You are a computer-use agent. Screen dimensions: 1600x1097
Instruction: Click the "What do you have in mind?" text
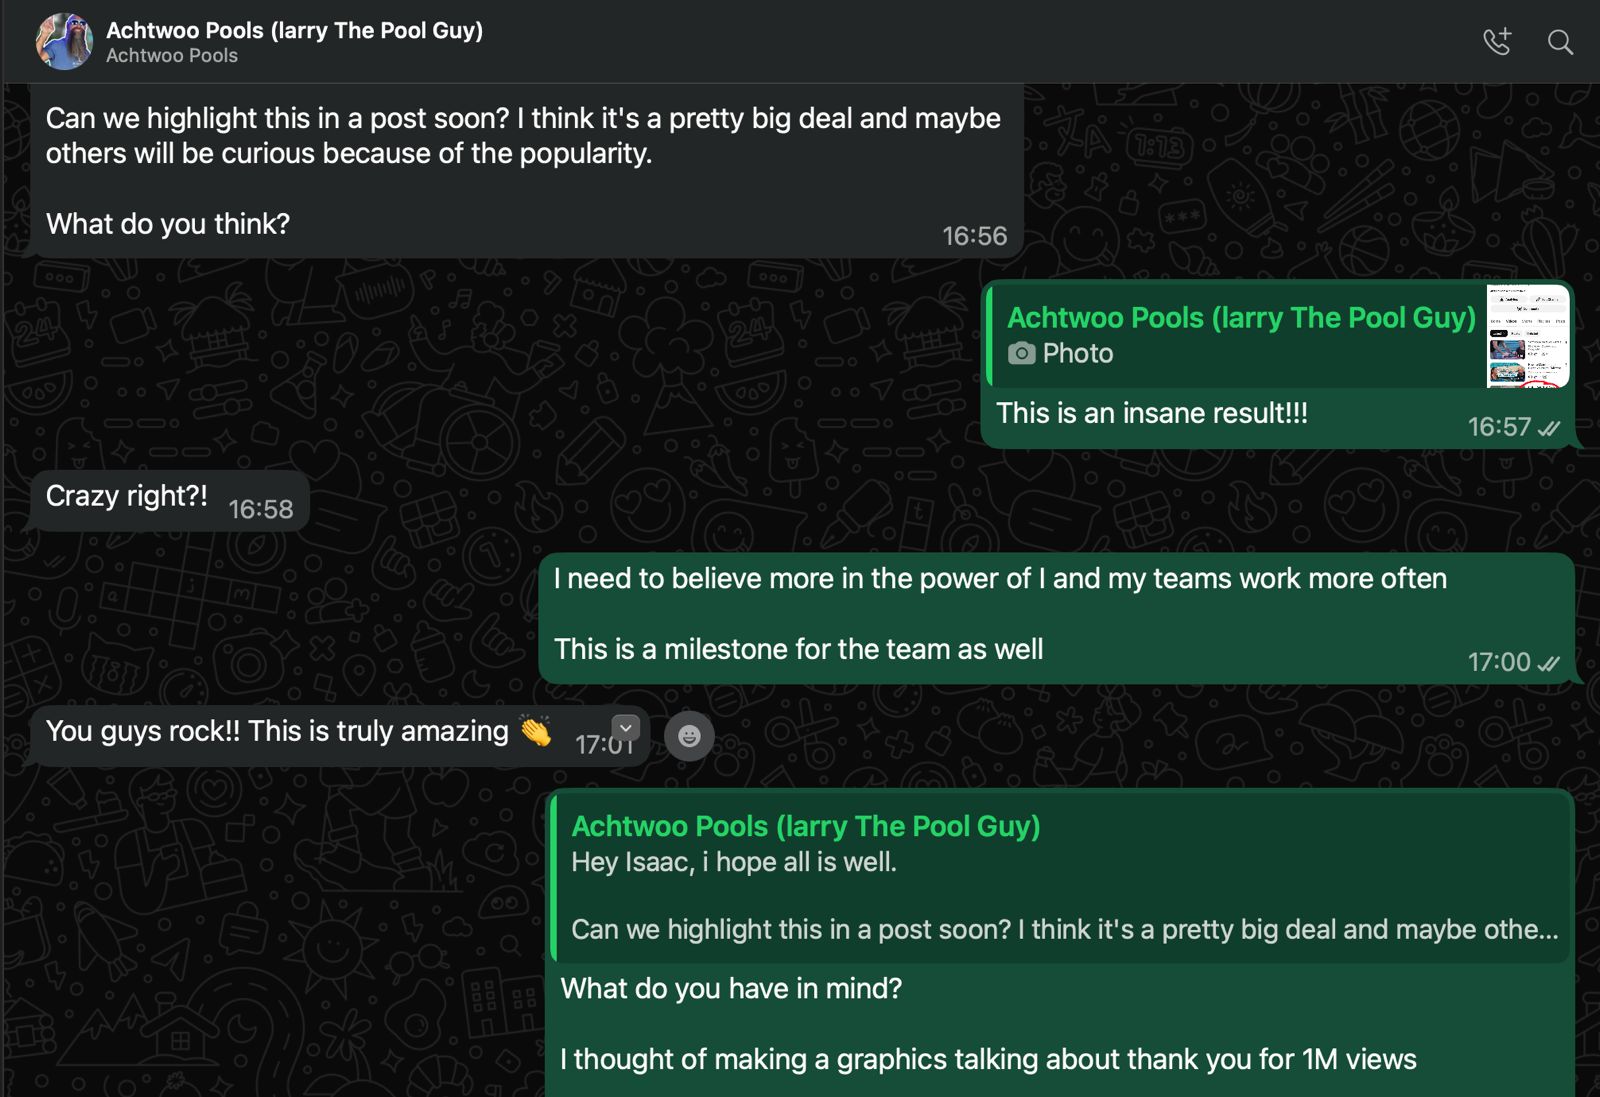(731, 988)
